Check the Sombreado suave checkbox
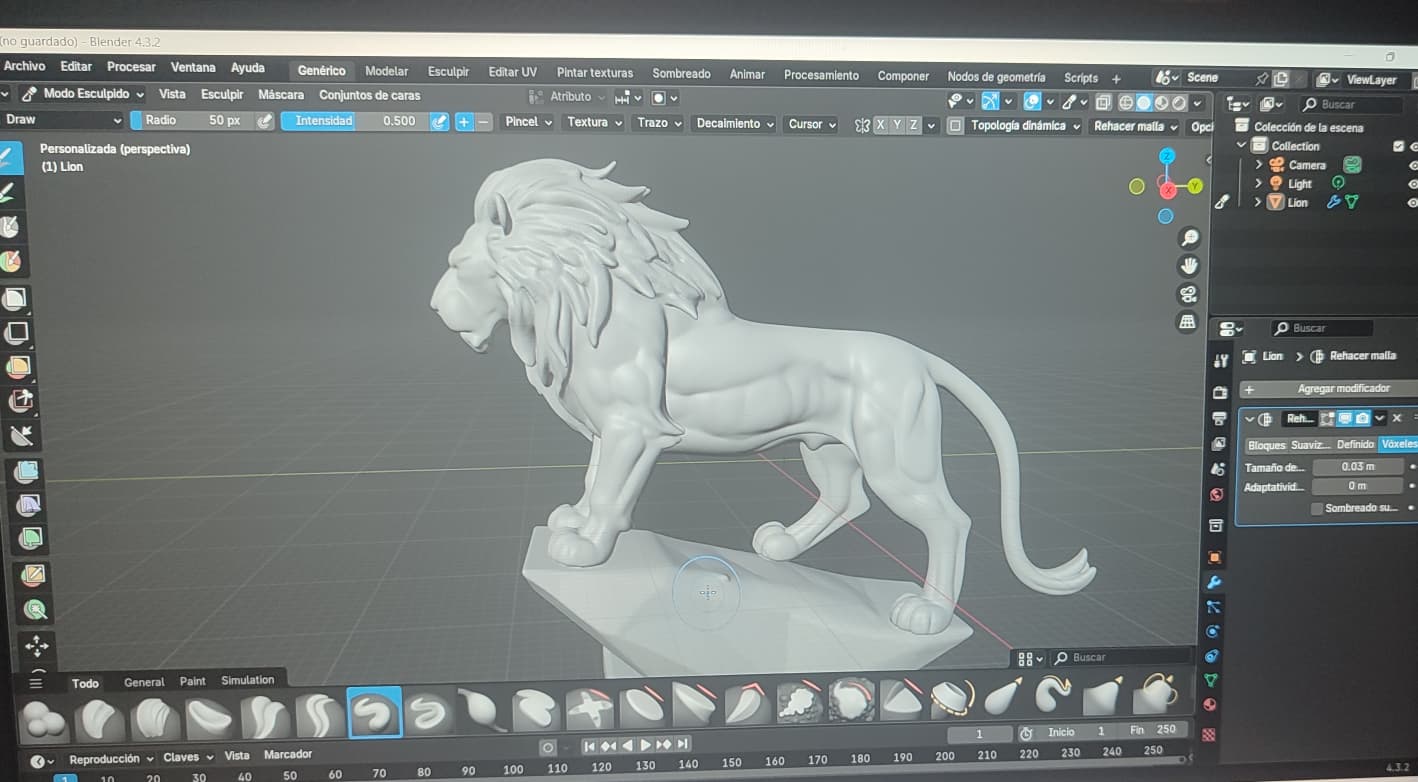 point(1317,508)
